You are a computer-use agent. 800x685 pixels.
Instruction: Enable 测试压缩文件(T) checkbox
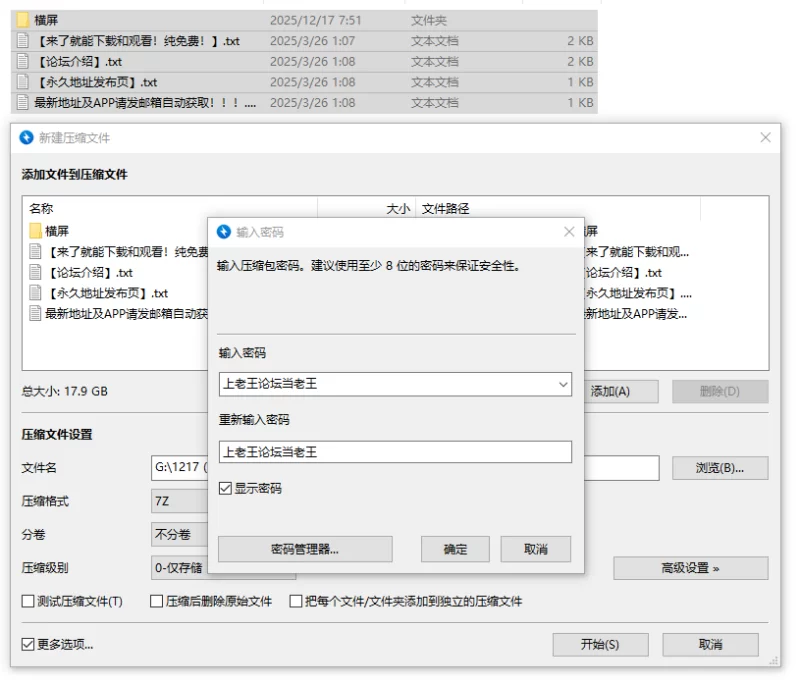28,601
